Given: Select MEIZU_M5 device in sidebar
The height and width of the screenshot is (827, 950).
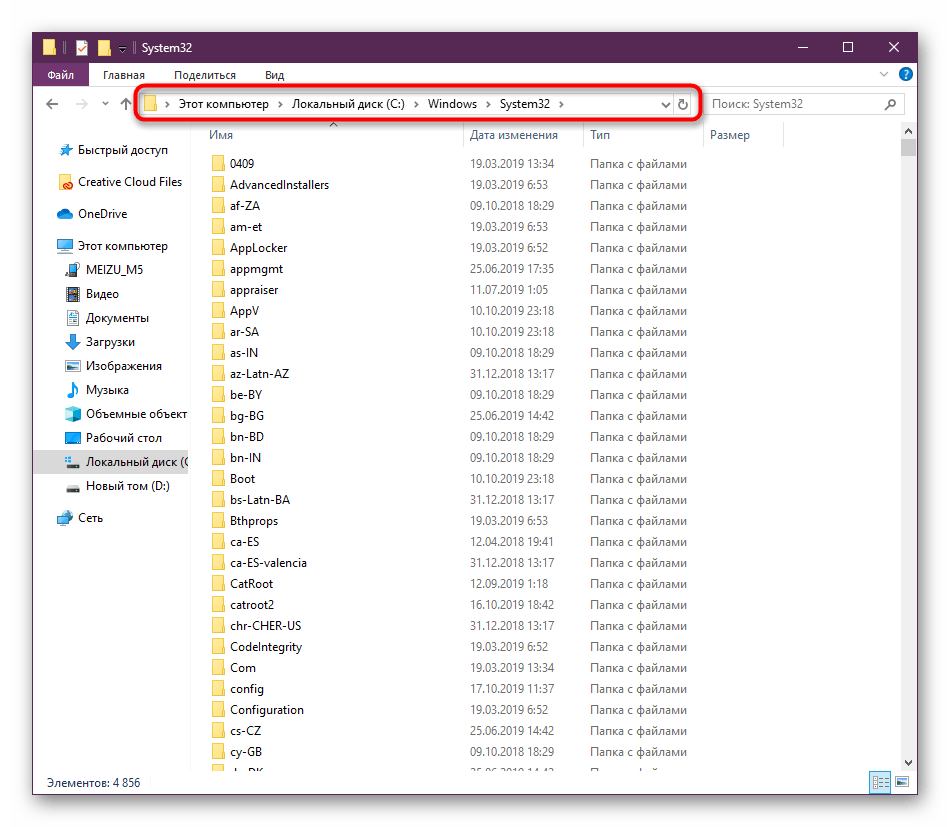Looking at the screenshot, I should (x=104, y=270).
